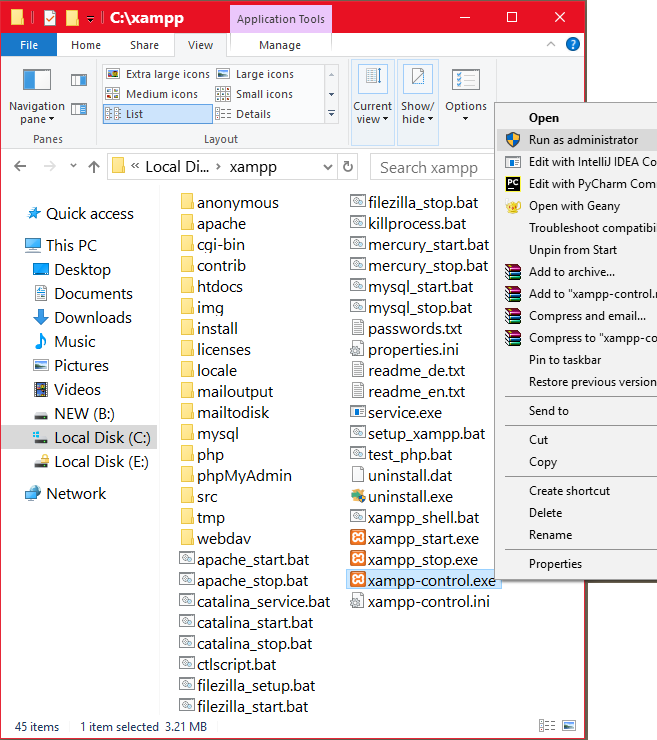Open the Manage ribbon tab
The image size is (657, 740).
[x=280, y=45]
